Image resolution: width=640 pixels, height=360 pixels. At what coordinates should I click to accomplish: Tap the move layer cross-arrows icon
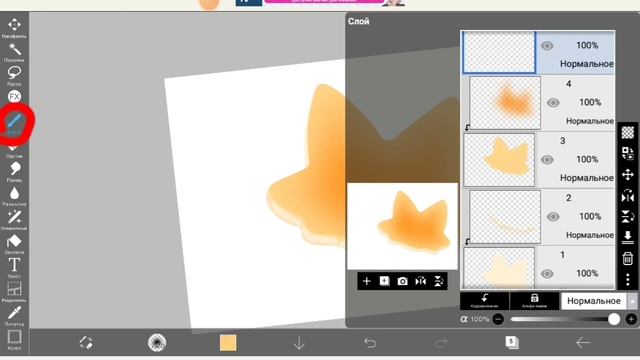(628, 175)
